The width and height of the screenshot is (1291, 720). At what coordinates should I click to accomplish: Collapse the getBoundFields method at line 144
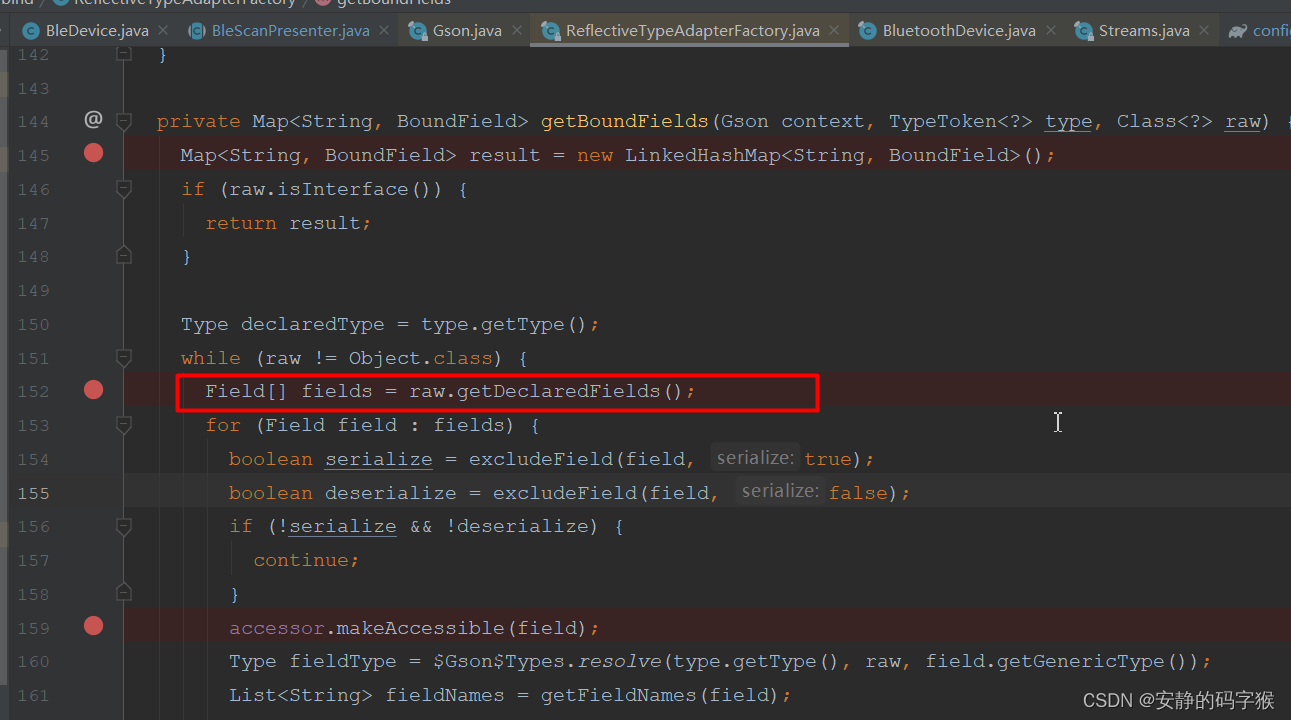point(124,121)
